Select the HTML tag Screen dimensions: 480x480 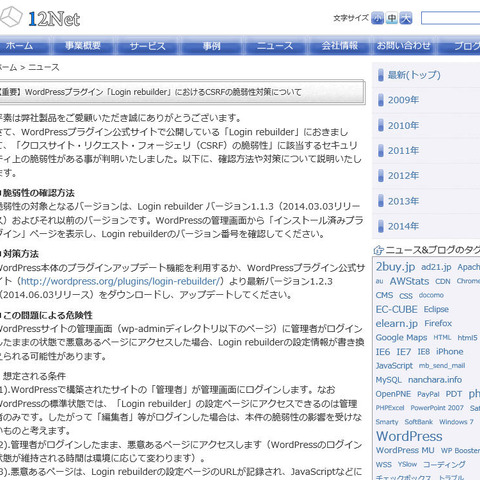442,338
